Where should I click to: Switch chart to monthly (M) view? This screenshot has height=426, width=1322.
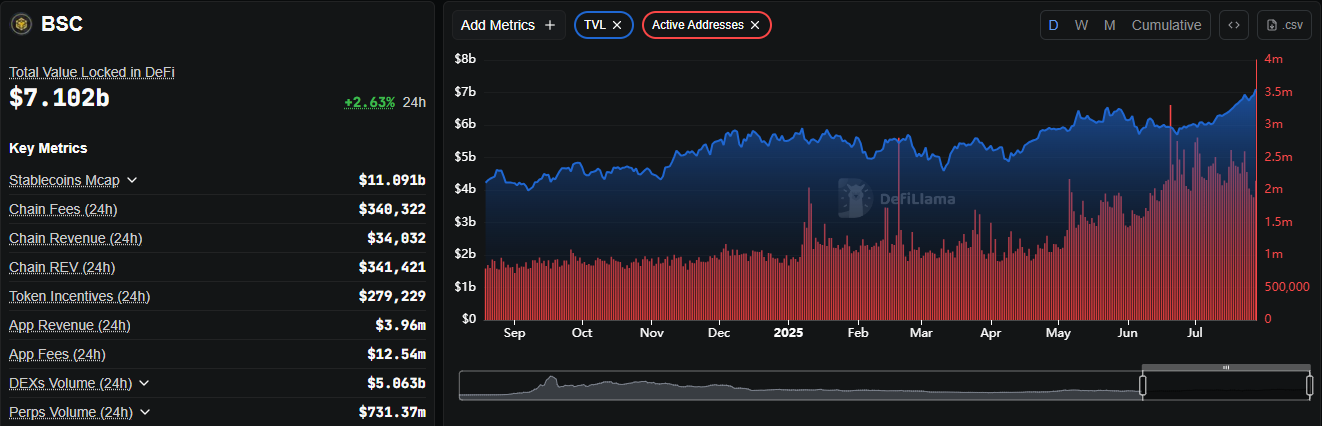point(1109,25)
